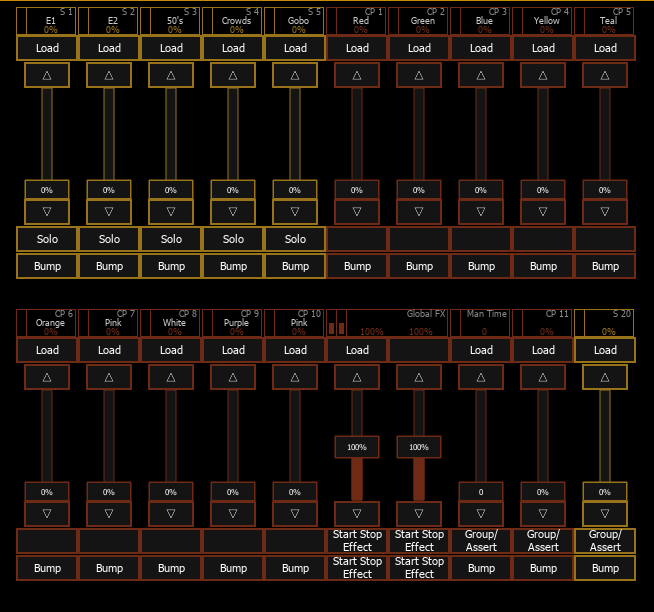The width and height of the screenshot is (654, 612).
Task: Select the S 4 Crowds fader header
Action: coord(233,21)
